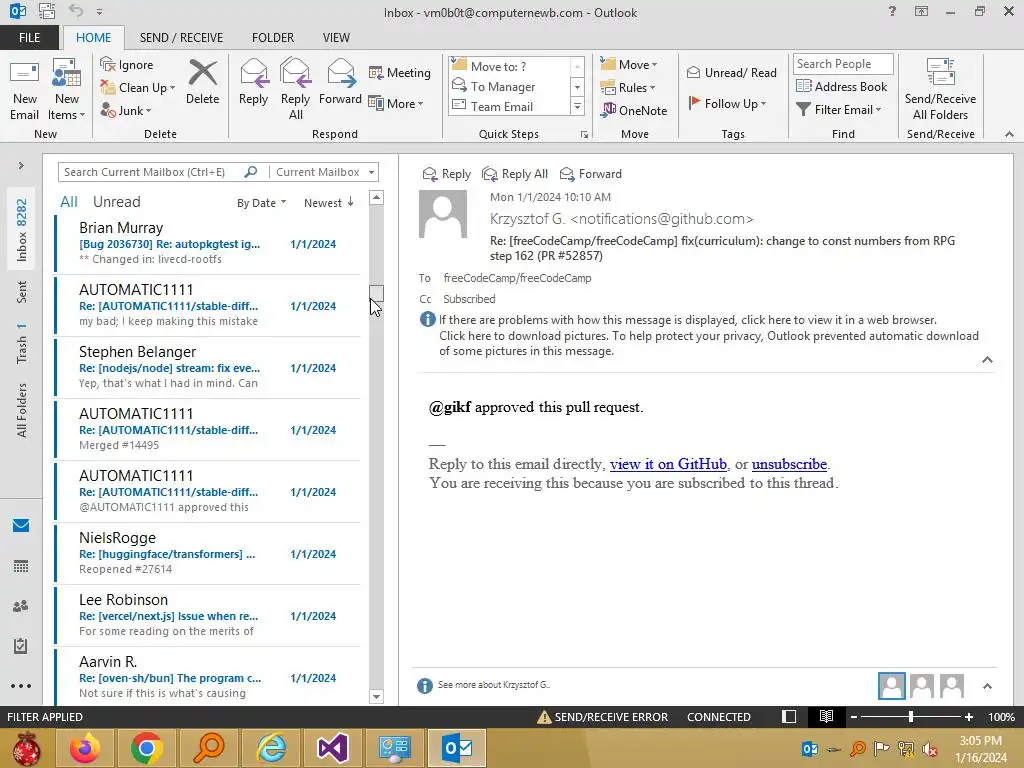This screenshot has height=768, width=1024.
Task: Show Unread messages only
Action: [x=116, y=202]
